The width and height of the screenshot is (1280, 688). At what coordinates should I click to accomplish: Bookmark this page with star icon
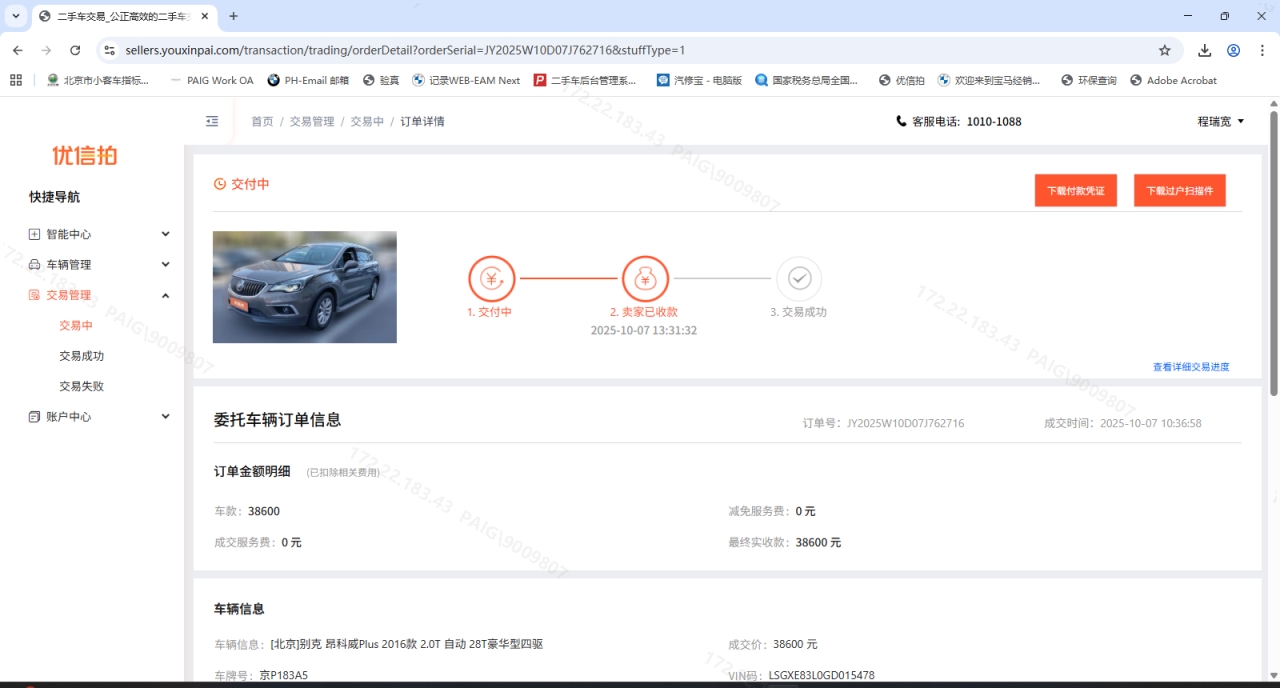pos(1164,50)
